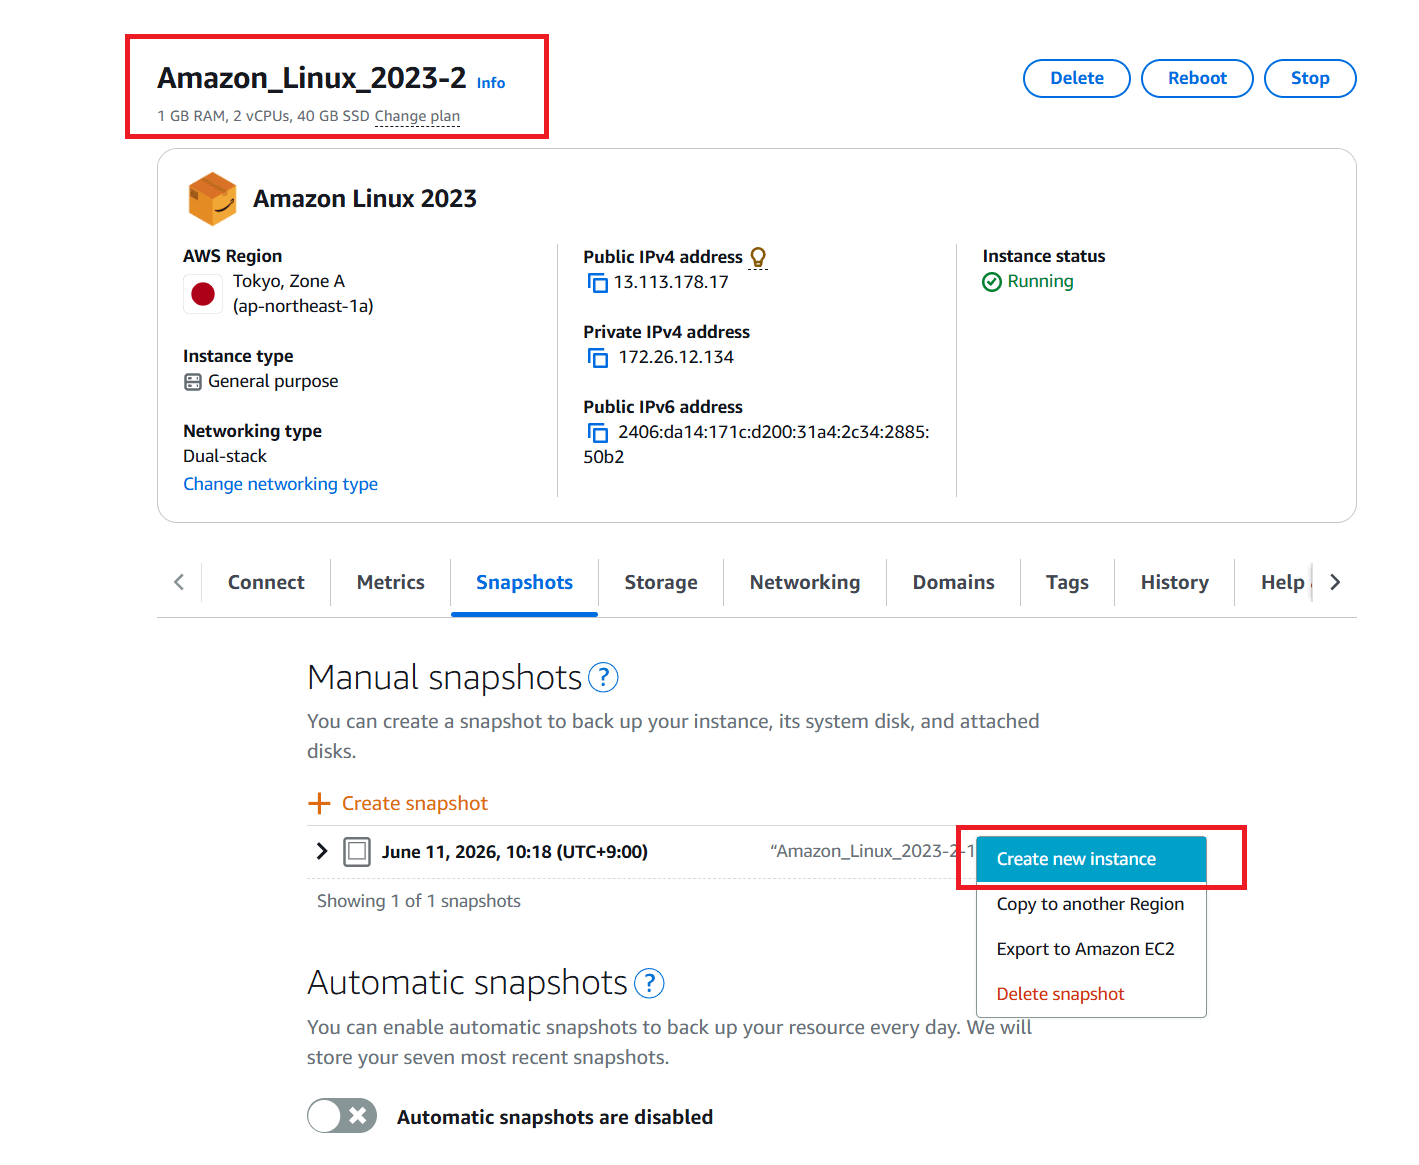
Task: Click the Automatic snapshots heading
Action: (x=467, y=983)
